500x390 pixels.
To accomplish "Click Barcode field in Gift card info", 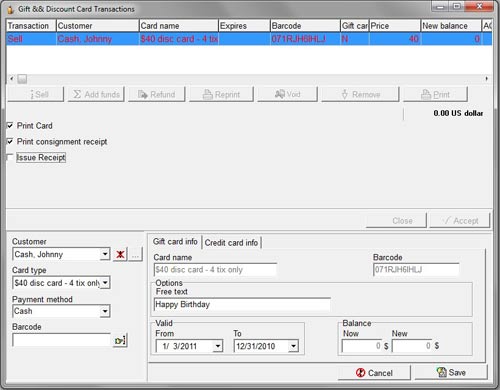I will (x=416, y=270).
